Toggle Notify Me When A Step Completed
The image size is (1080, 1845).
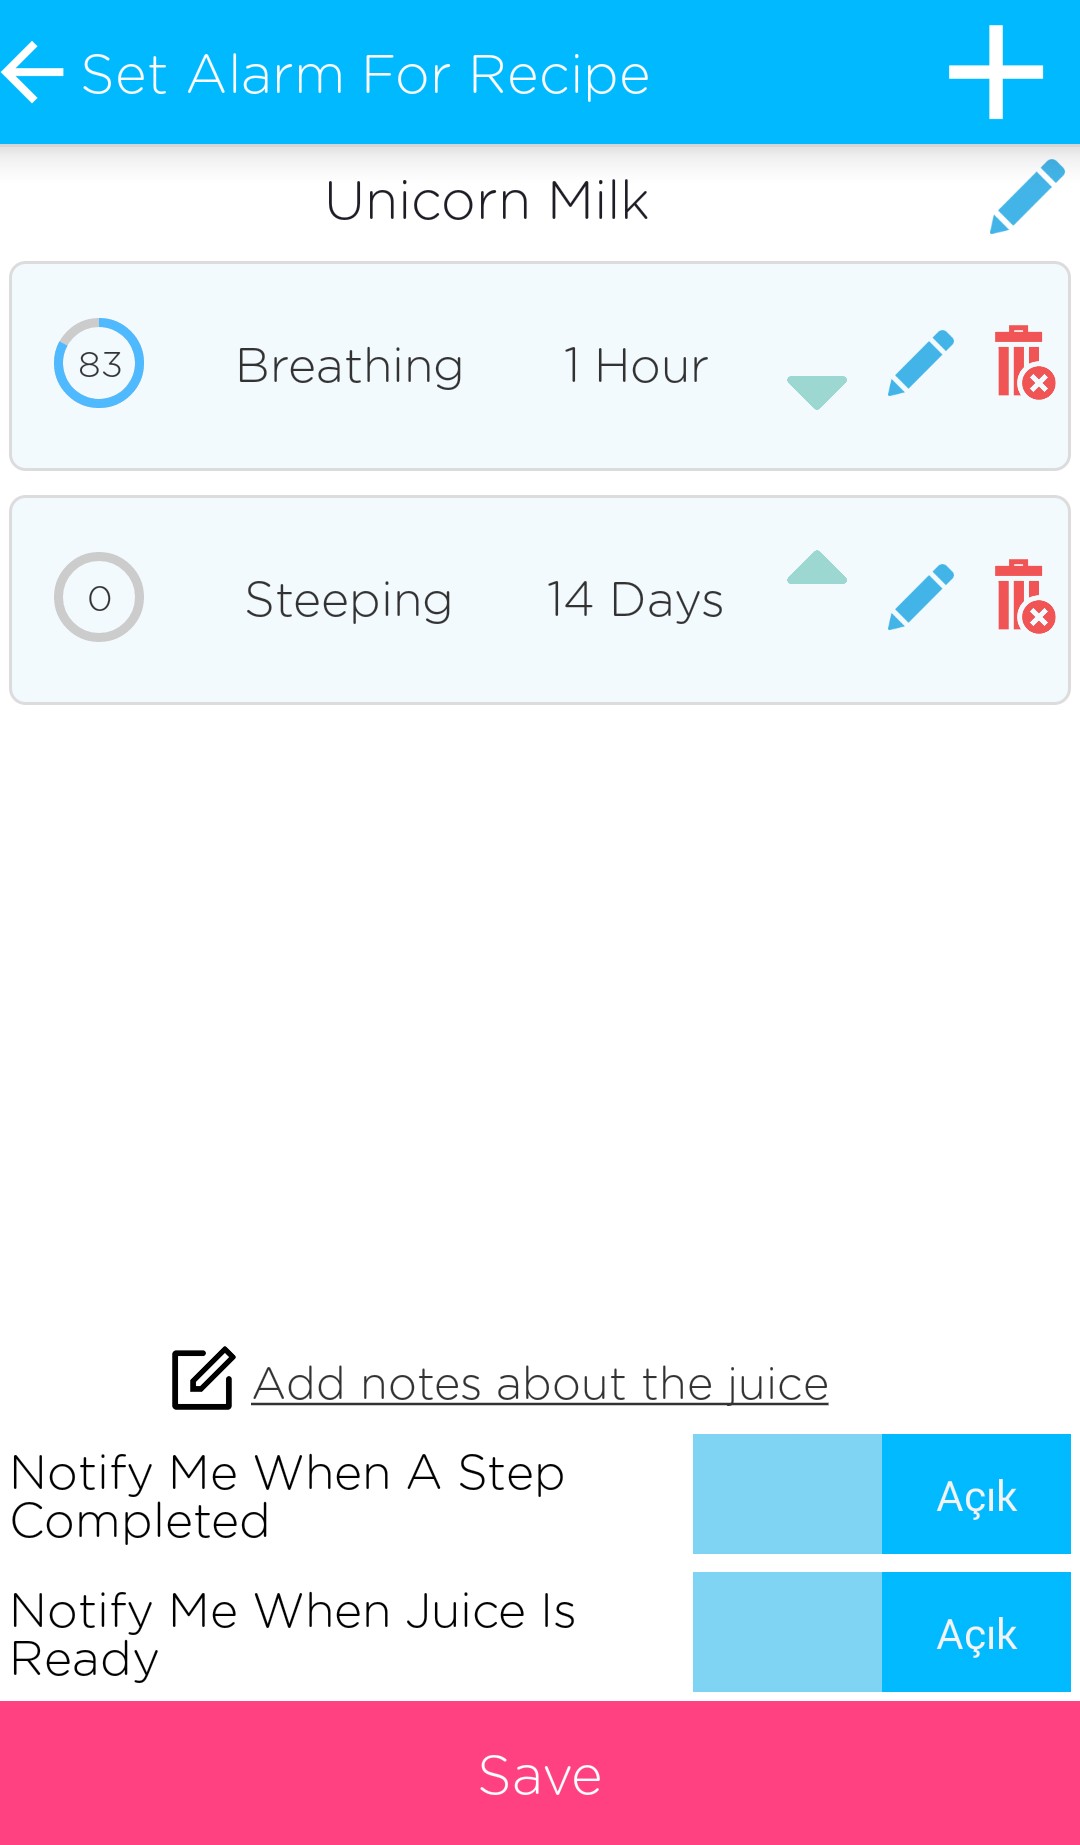tap(881, 1494)
